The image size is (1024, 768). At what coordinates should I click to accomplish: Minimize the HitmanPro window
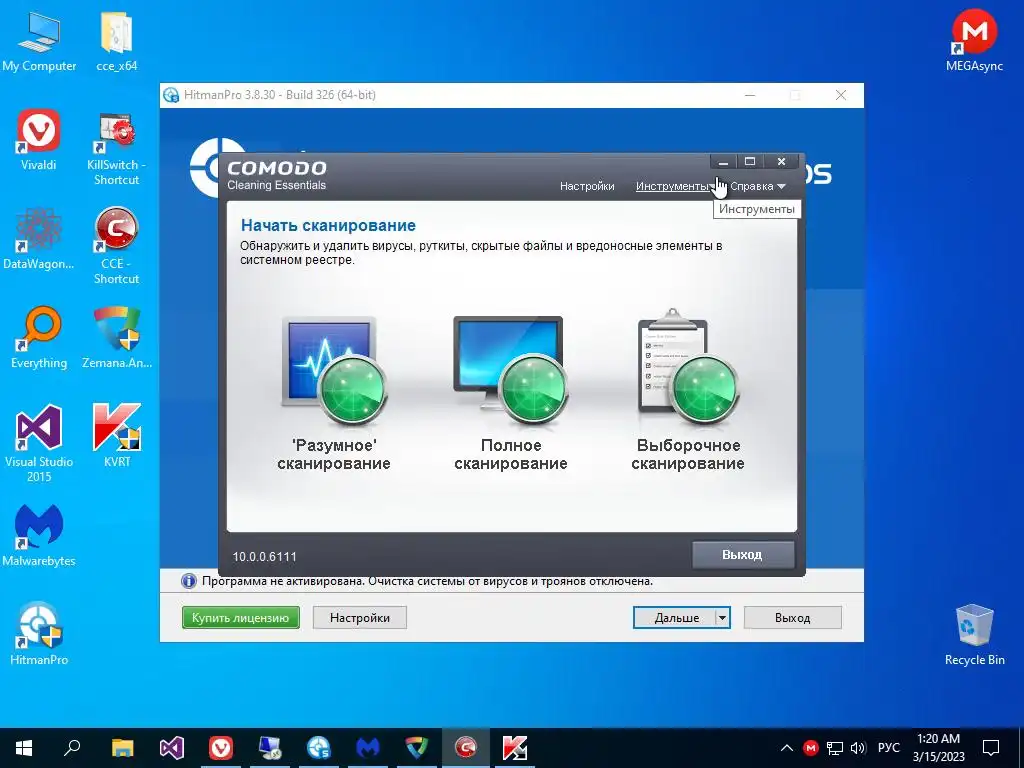750,95
